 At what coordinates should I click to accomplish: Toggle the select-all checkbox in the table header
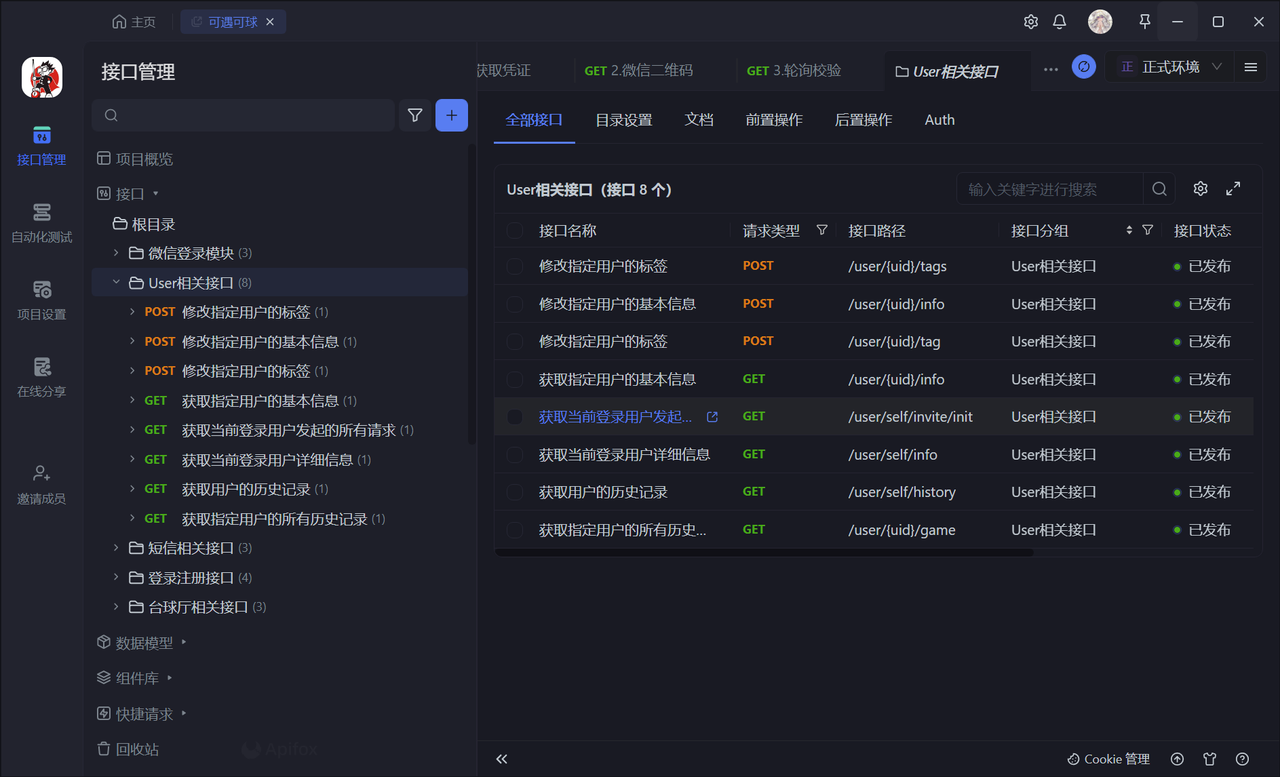[x=515, y=231]
